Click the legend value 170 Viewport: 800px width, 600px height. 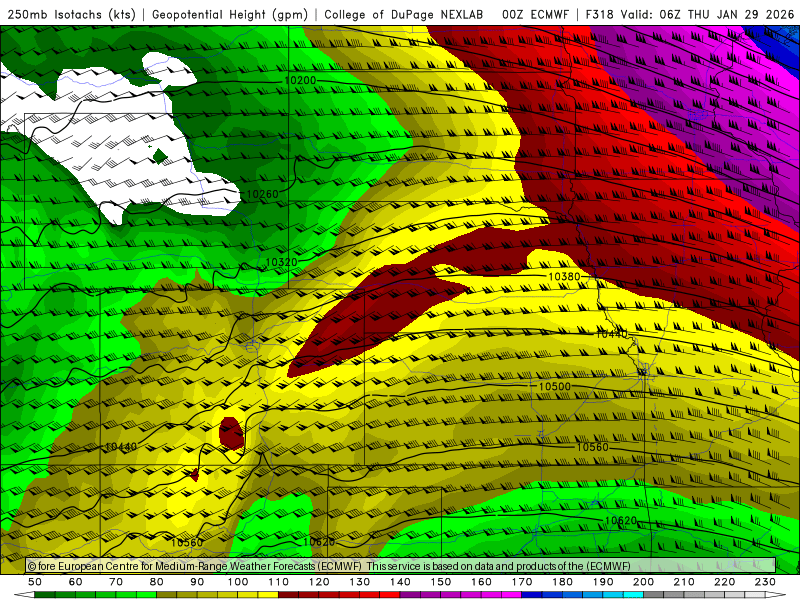coord(522,582)
